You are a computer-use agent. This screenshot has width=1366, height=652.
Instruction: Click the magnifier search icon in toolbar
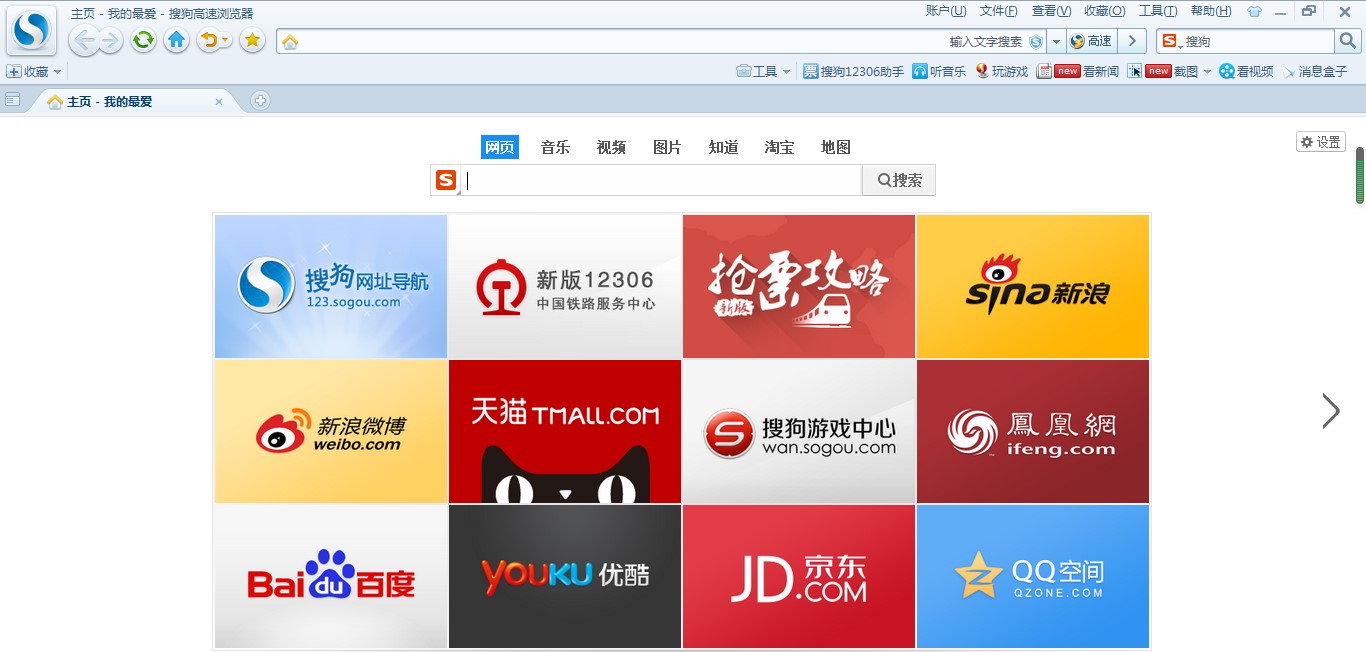pyautogui.click(x=1347, y=41)
